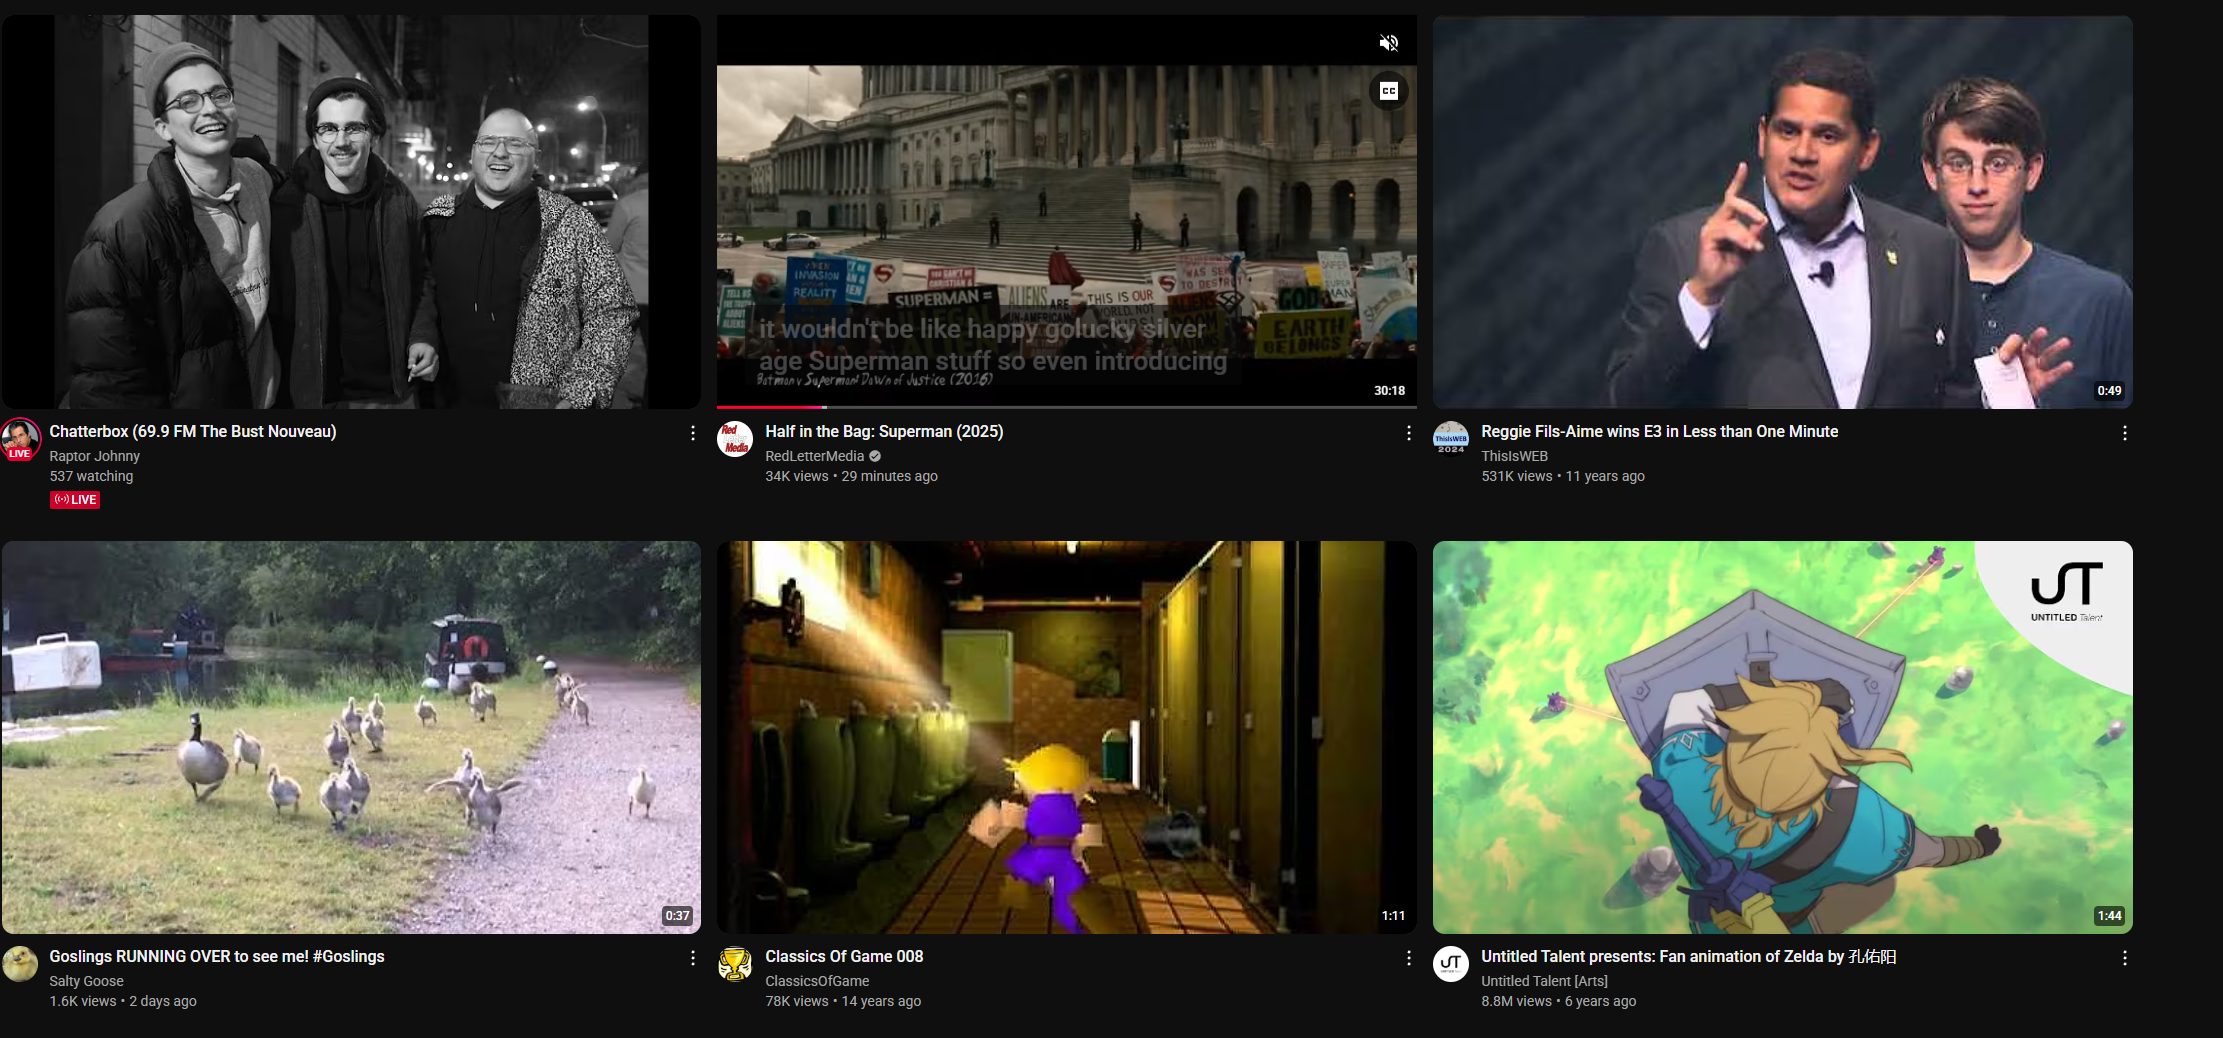Open title 'Chatterbox (69.9 FM The Bust Nouveau)'

click(193, 431)
